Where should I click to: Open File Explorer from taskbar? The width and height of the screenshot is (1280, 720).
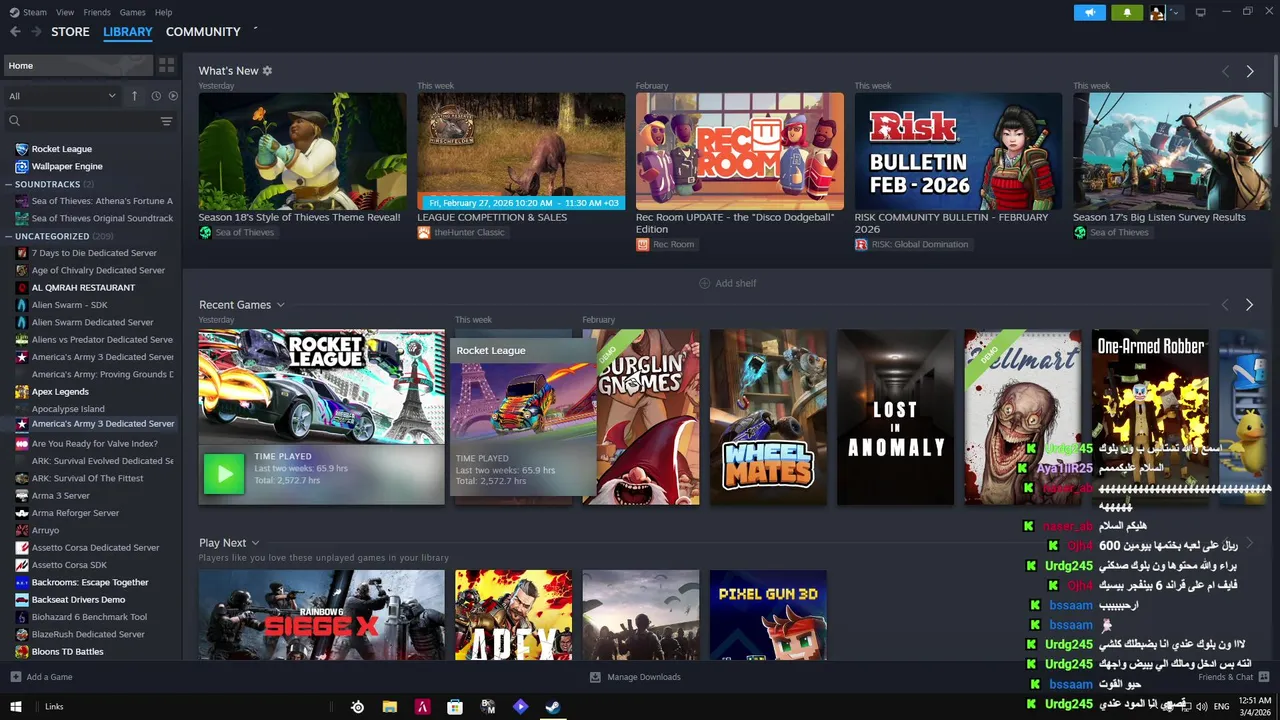[390, 707]
